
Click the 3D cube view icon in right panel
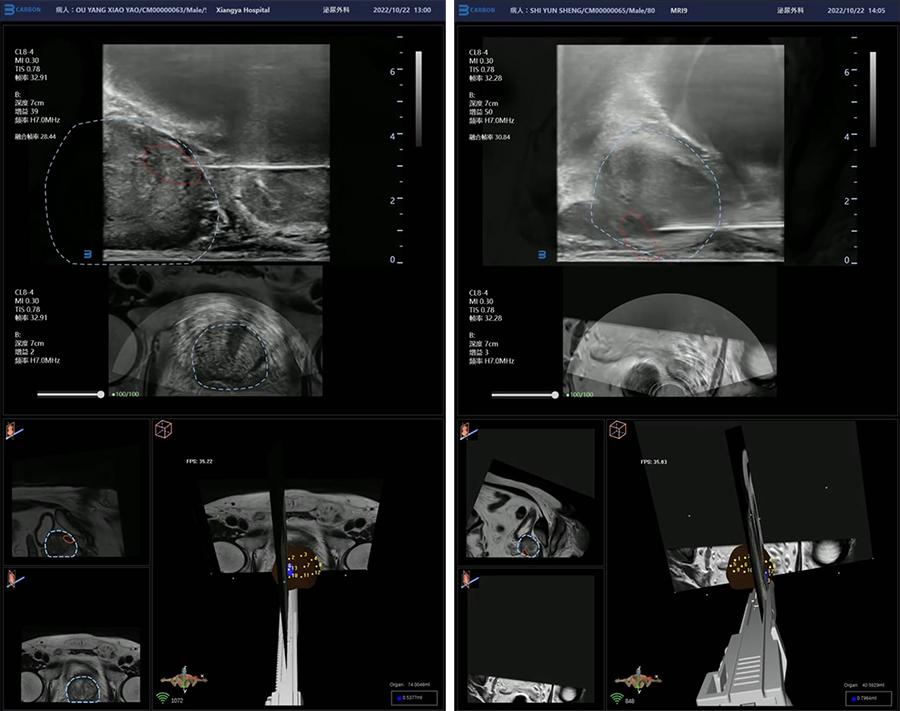(617, 429)
